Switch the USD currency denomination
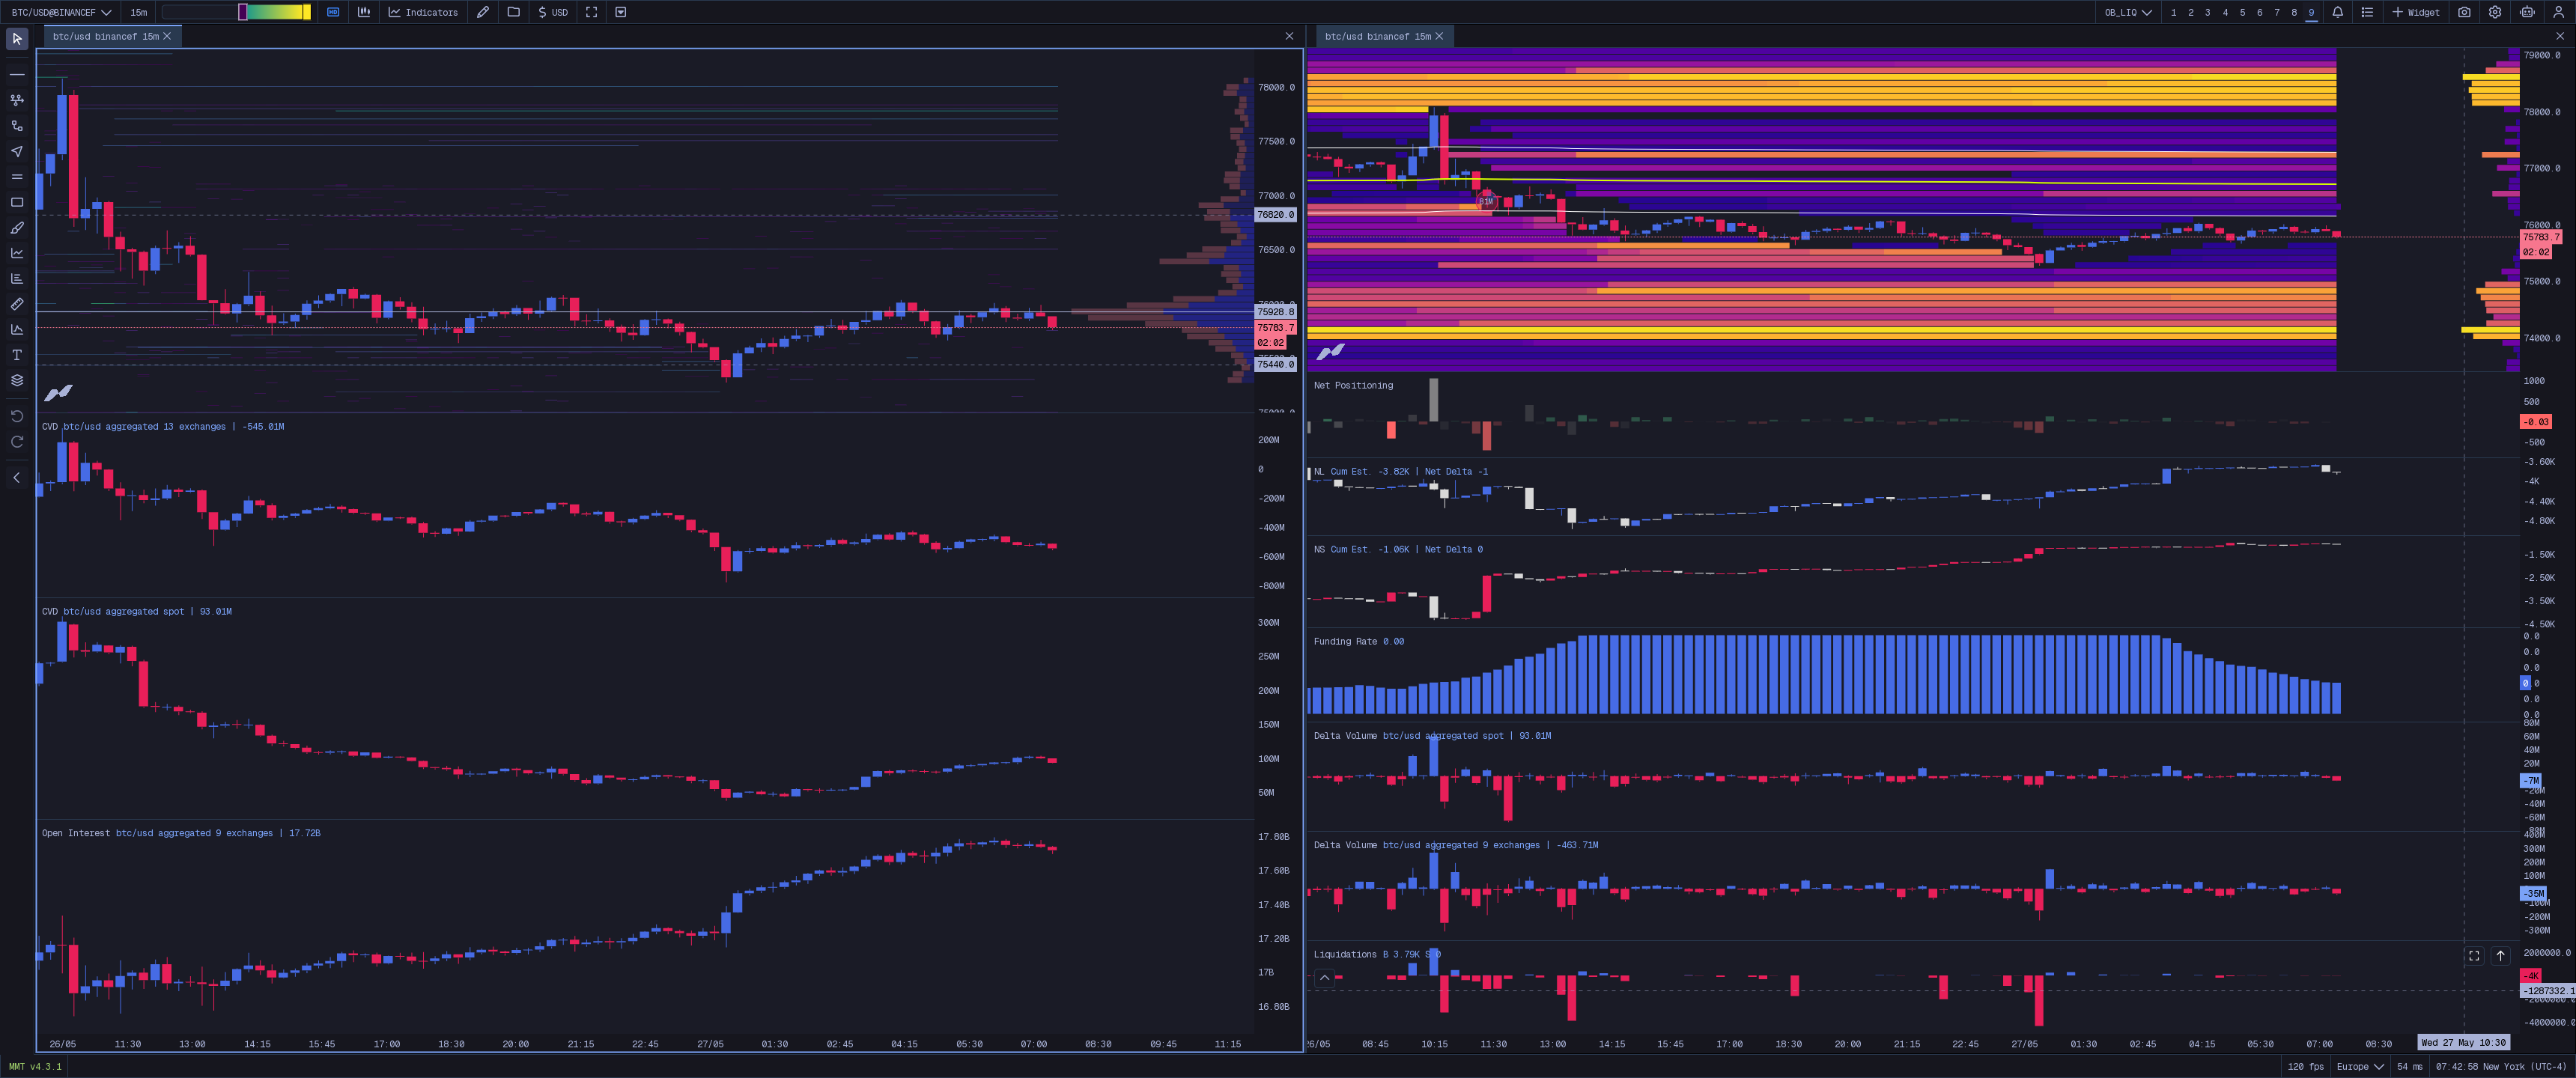This screenshot has width=2576, height=1078. pos(553,12)
